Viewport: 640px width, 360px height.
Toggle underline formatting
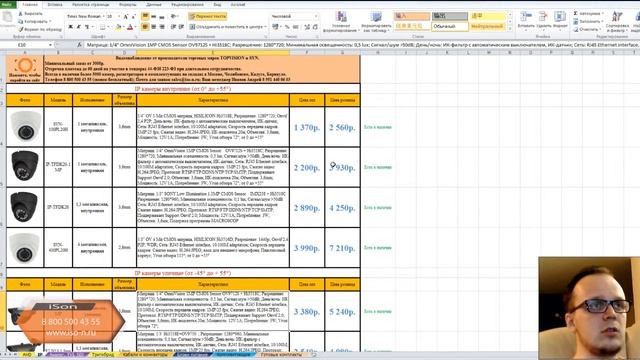(87, 27)
